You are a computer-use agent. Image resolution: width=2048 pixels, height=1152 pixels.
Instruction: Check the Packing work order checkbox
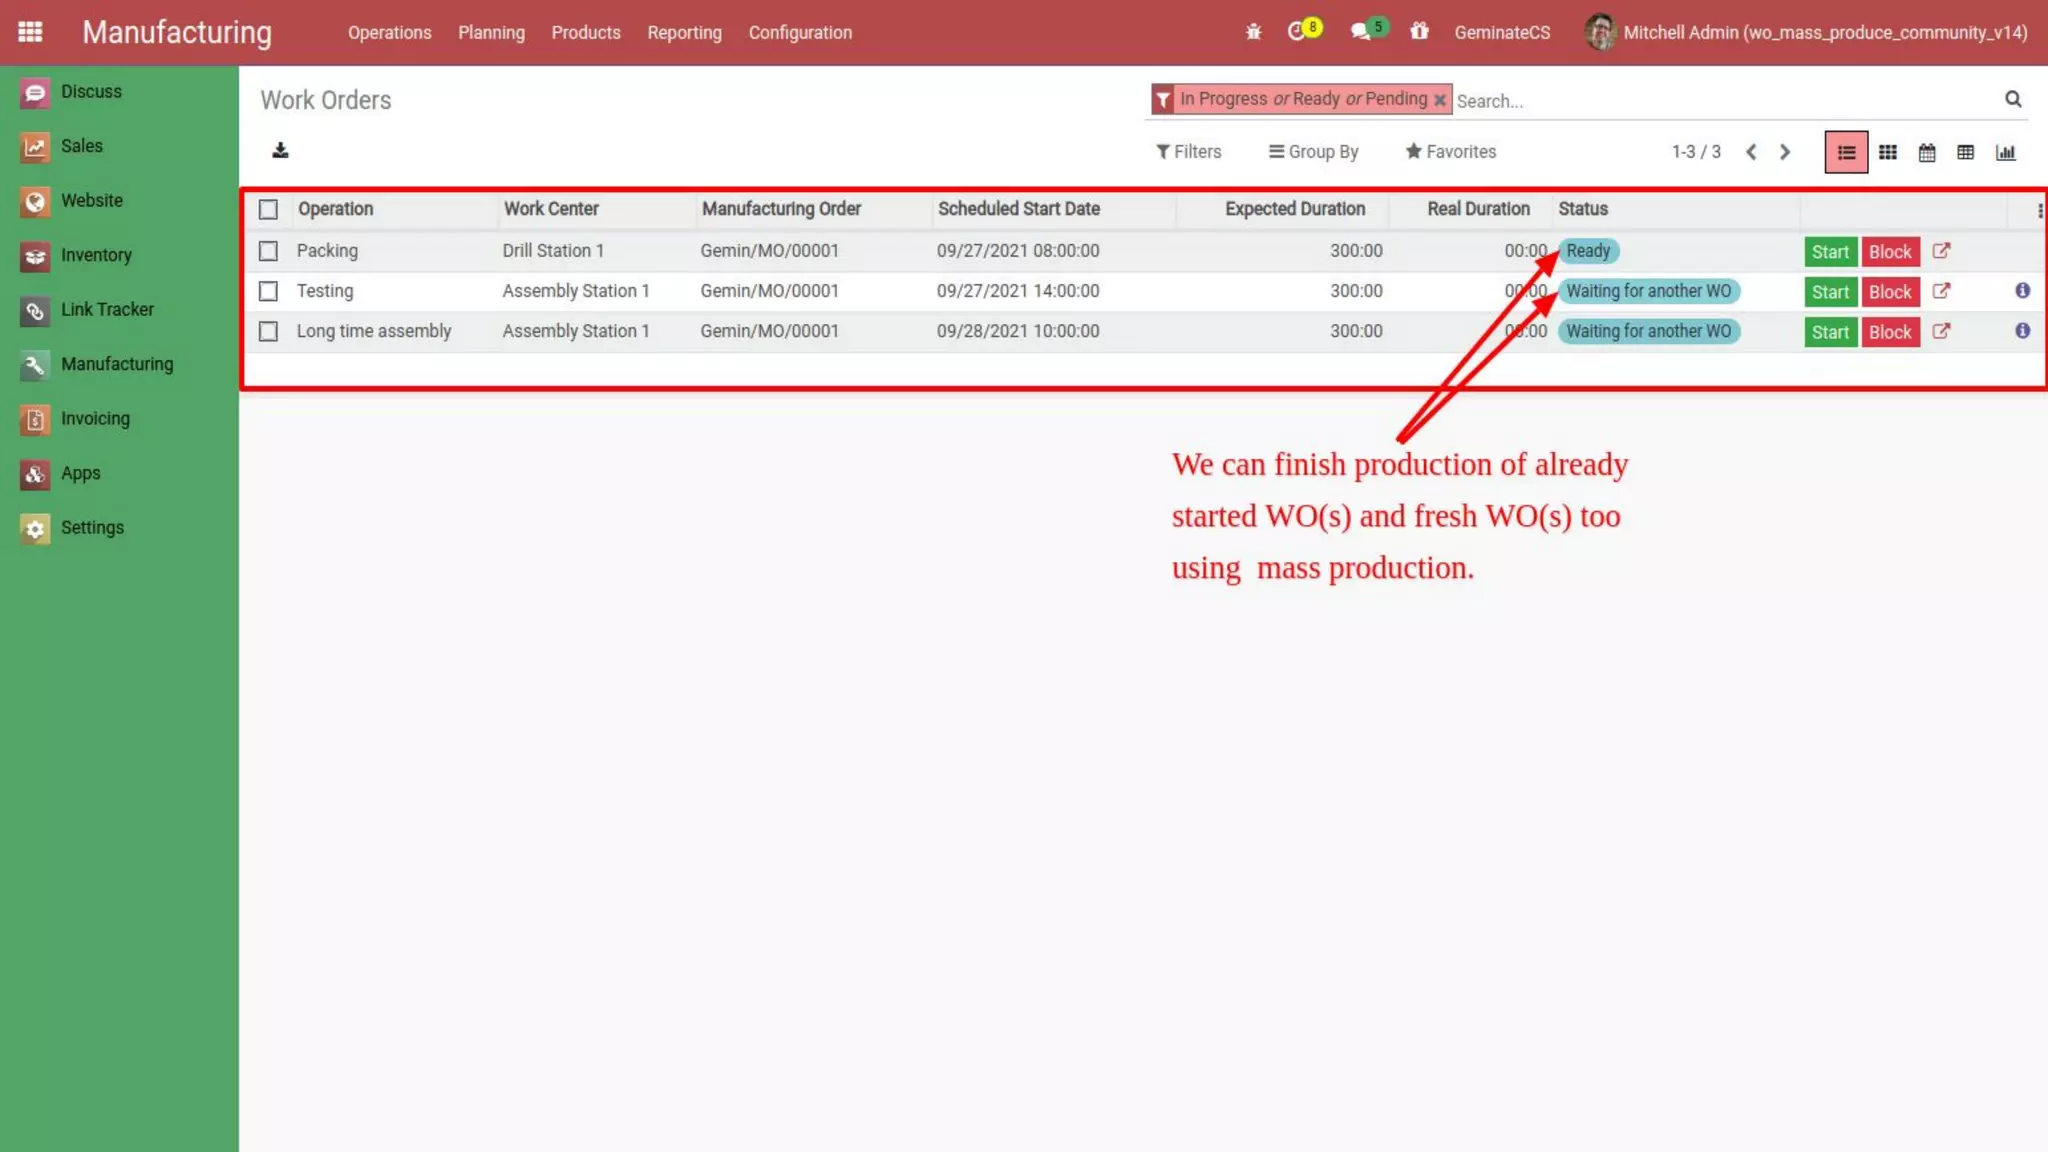point(268,251)
